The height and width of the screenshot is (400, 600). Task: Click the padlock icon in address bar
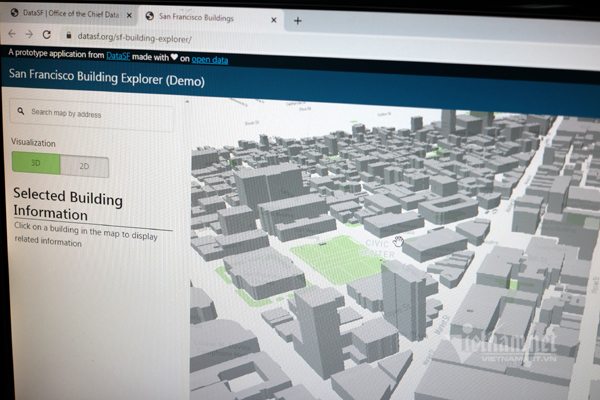(x=66, y=36)
